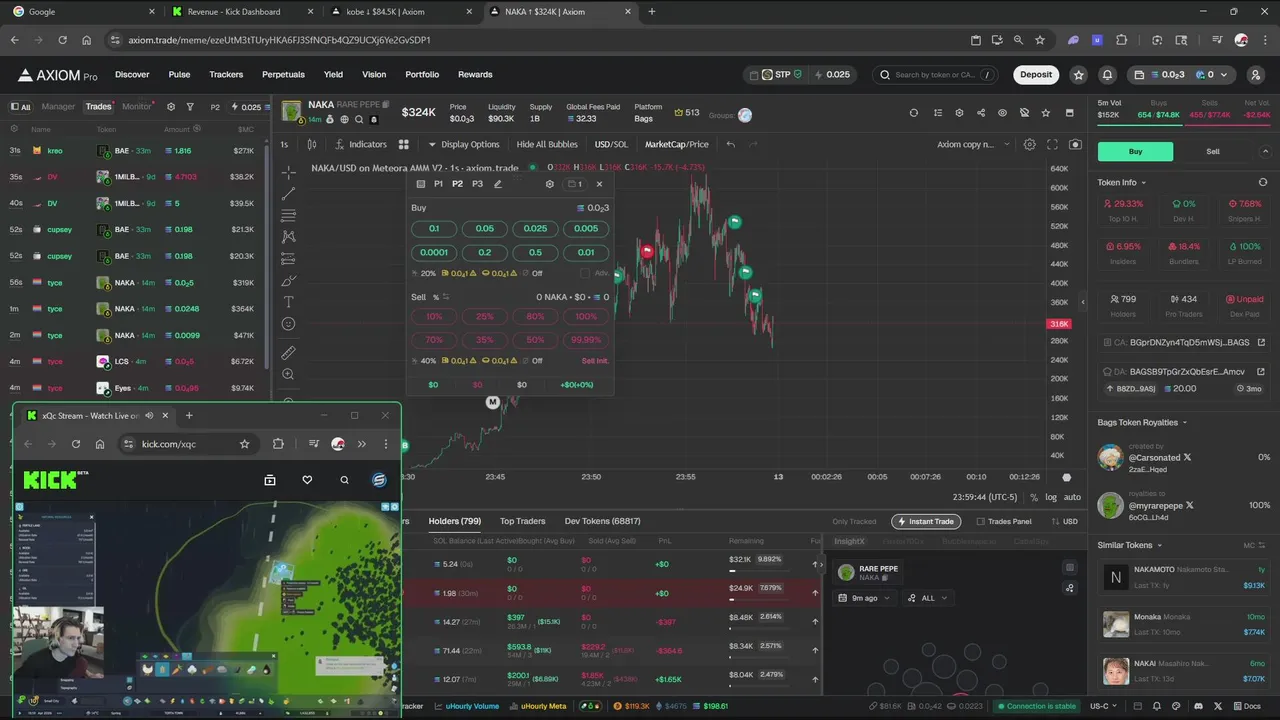Collapse the Bags Token Royalties section
The image size is (1280, 720).
pyautogui.click(x=1142, y=422)
